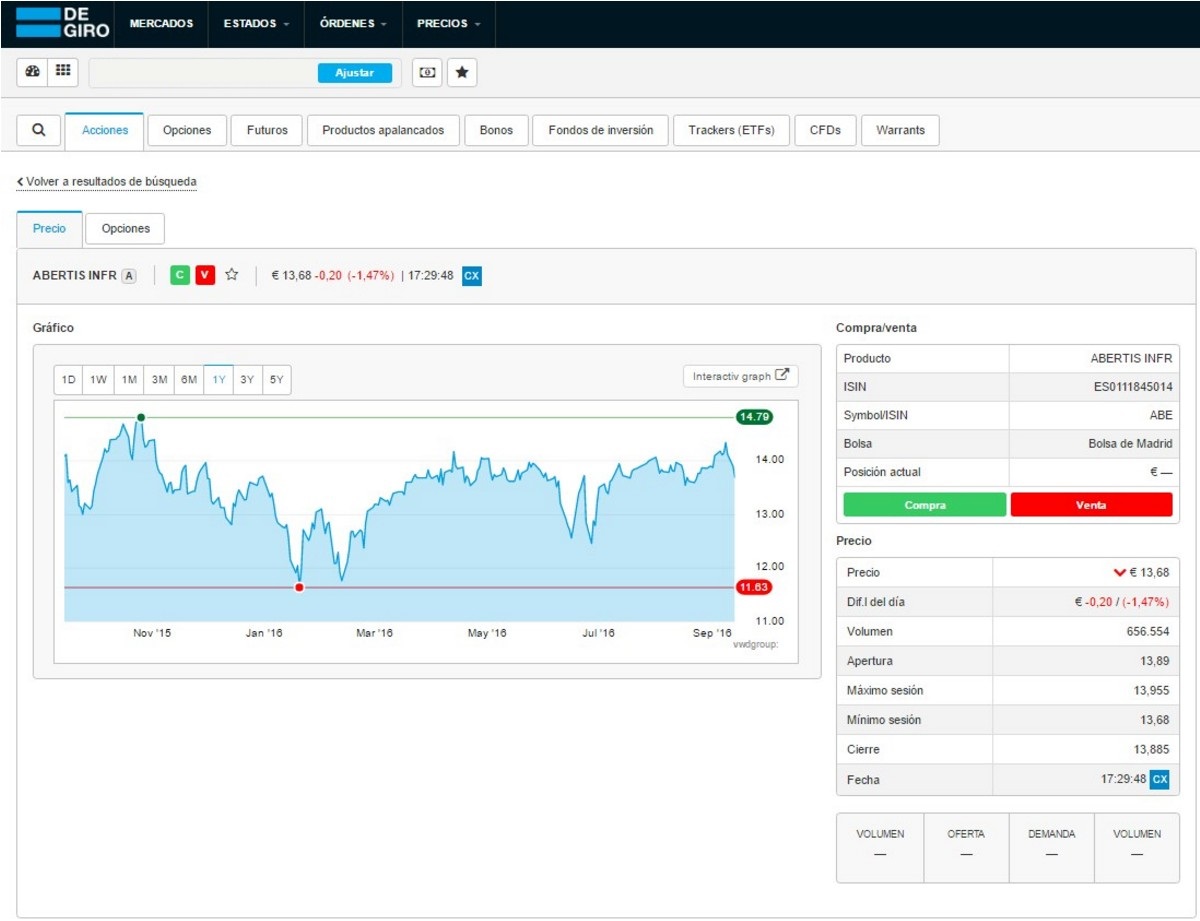Select the Acciones tab

[x=105, y=130]
